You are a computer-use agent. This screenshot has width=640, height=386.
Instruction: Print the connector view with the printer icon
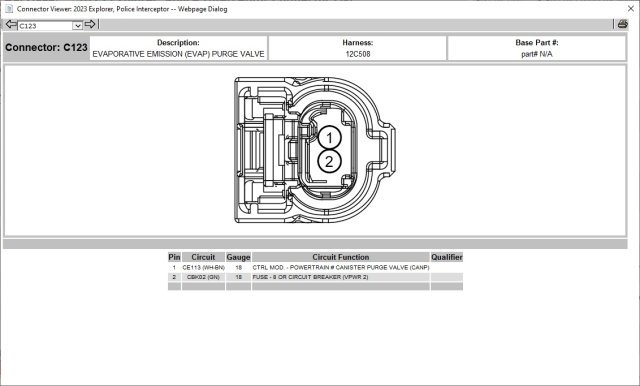622,24
